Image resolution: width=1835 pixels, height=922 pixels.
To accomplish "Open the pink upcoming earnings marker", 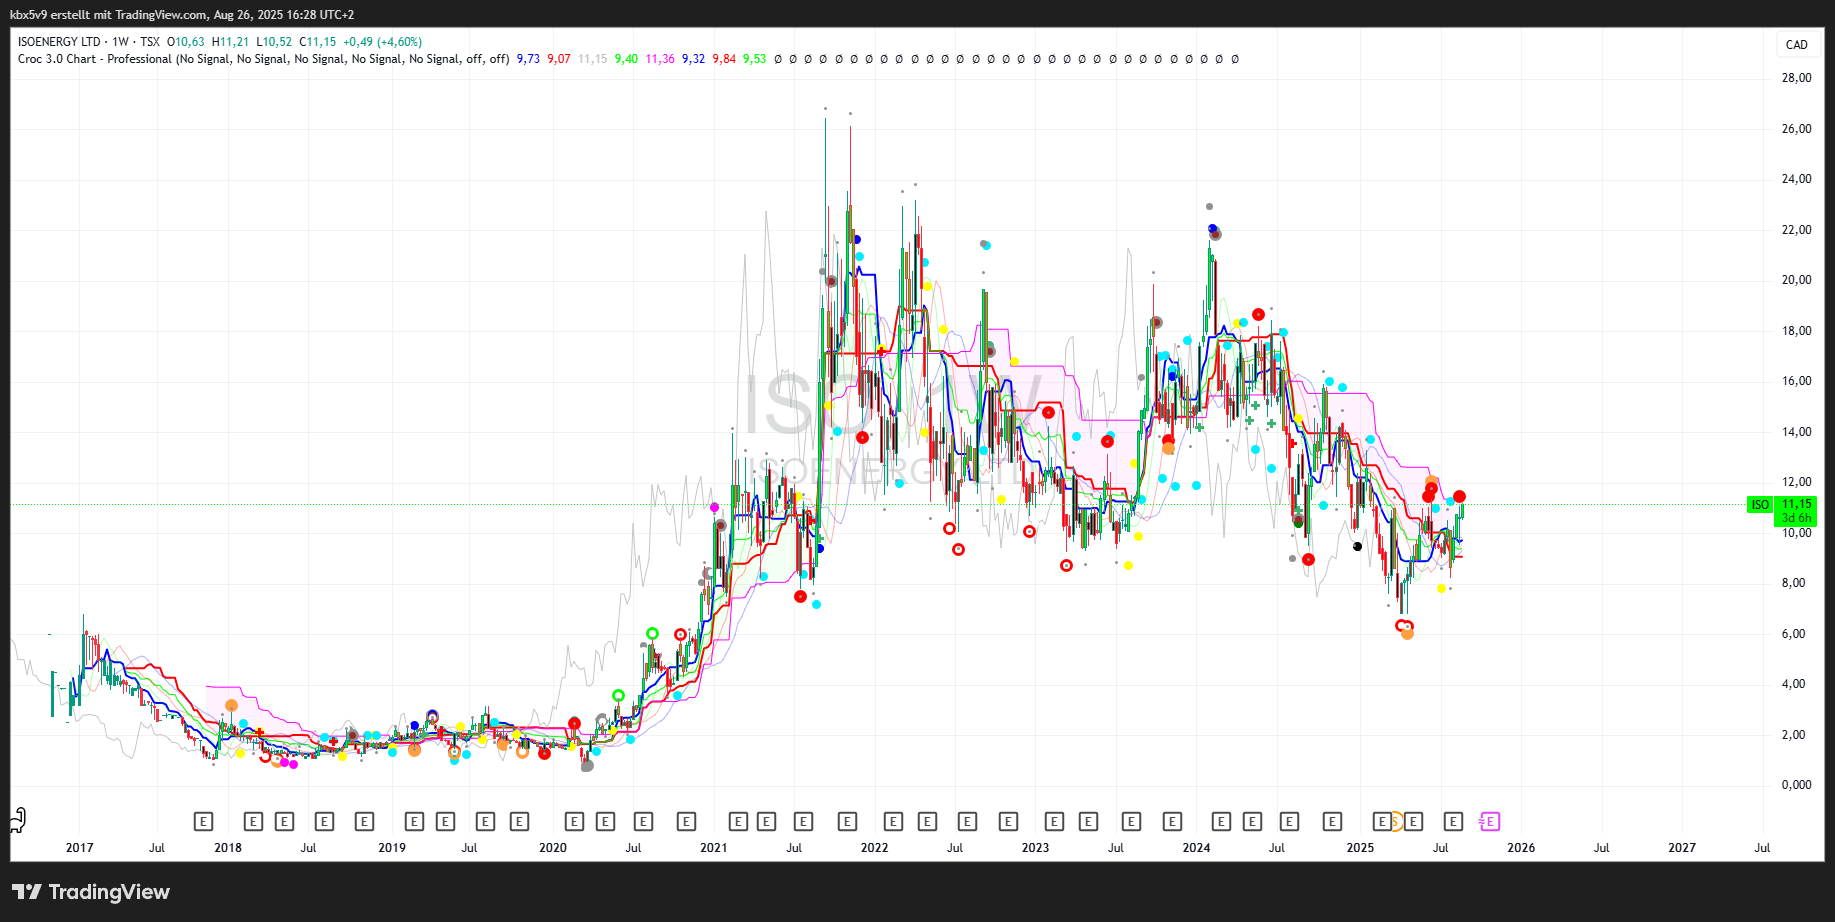I will 1489,822.
